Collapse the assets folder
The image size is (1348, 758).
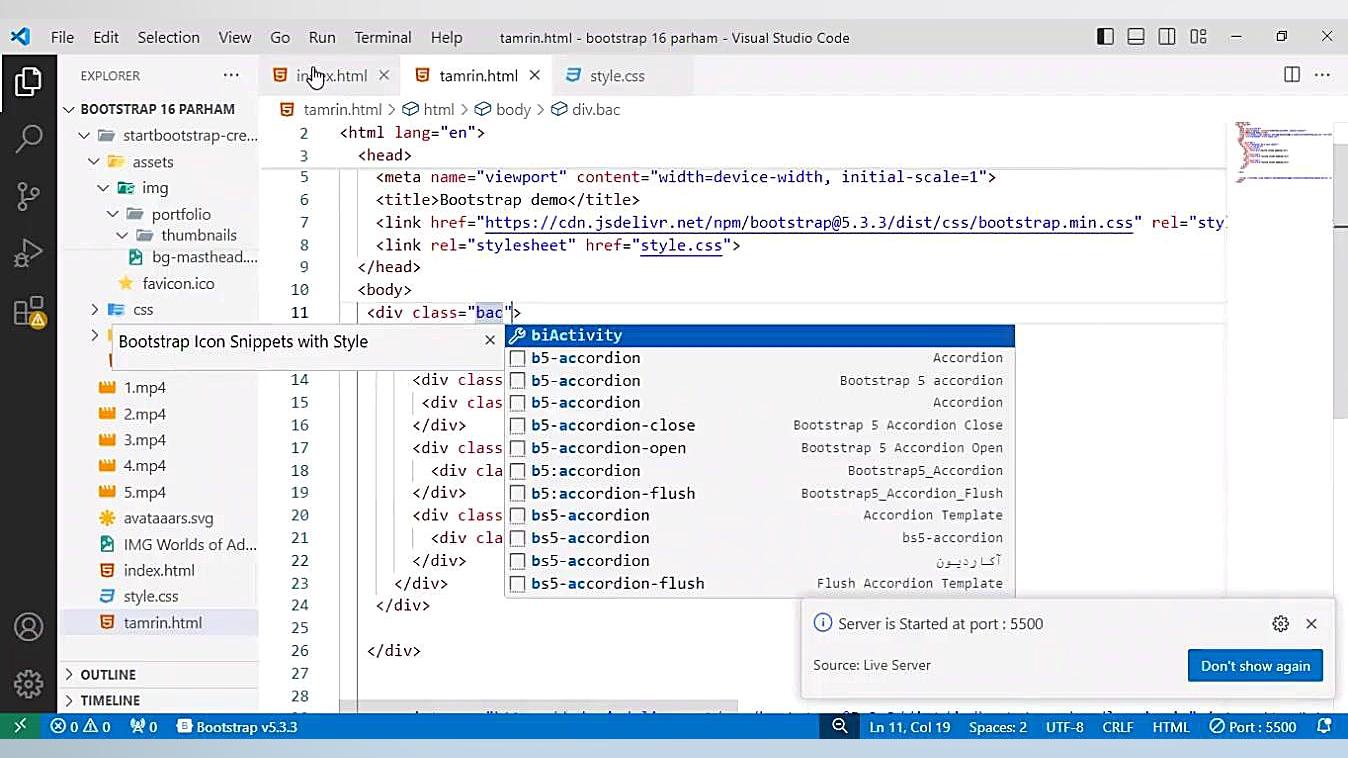click(x=94, y=162)
